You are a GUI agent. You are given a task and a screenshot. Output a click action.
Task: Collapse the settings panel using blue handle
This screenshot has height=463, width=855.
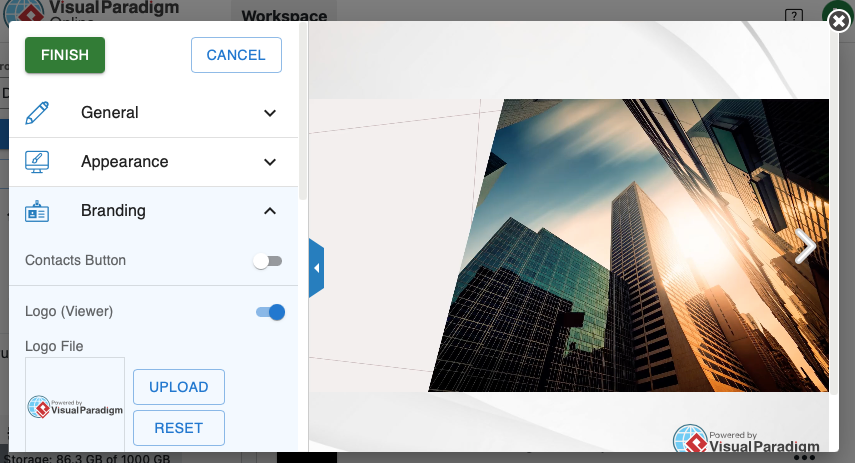pyautogui.click(x=316, y=268)
